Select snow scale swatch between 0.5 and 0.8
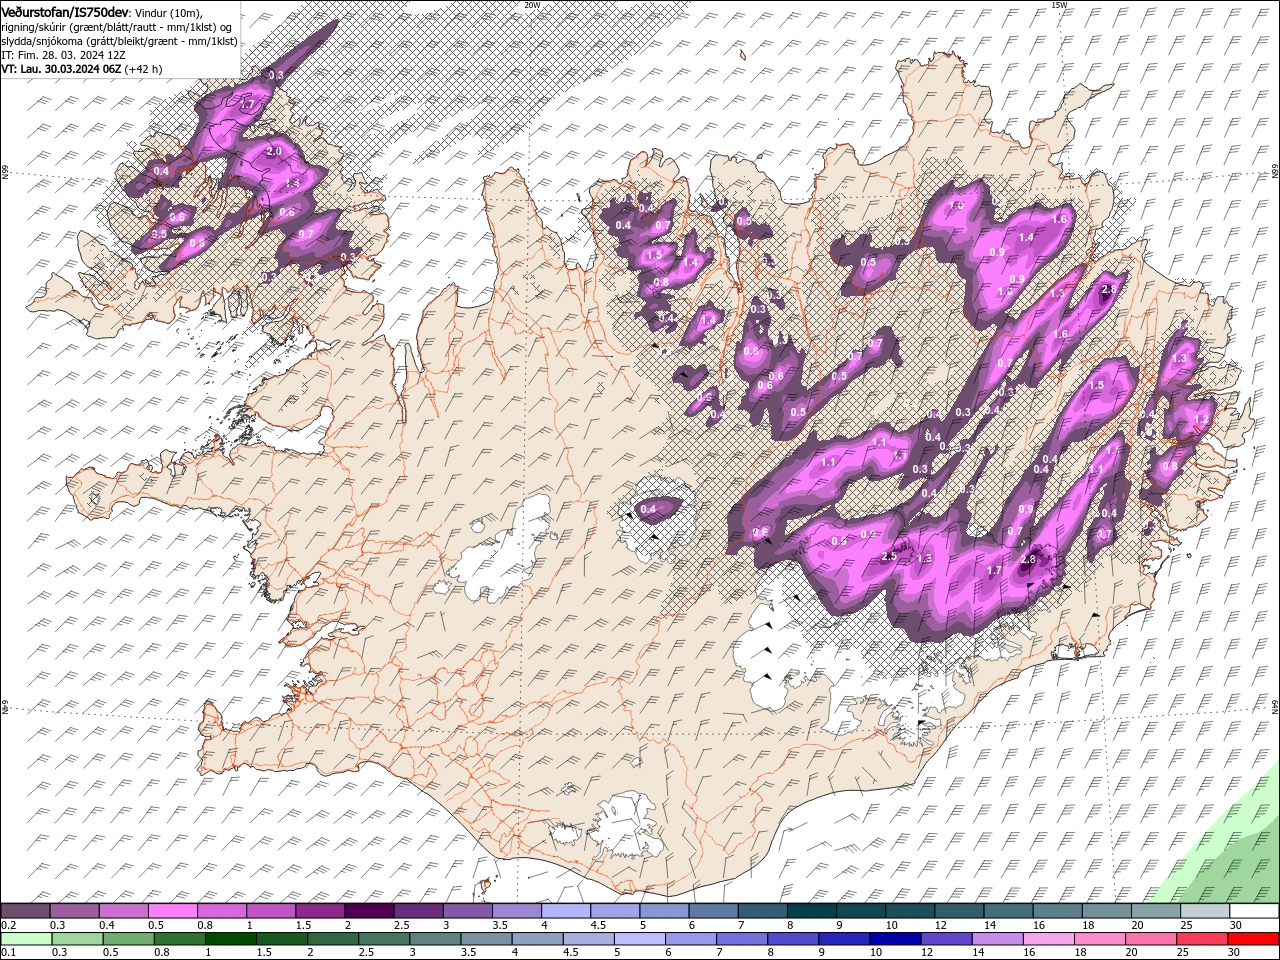 (173, 911)
